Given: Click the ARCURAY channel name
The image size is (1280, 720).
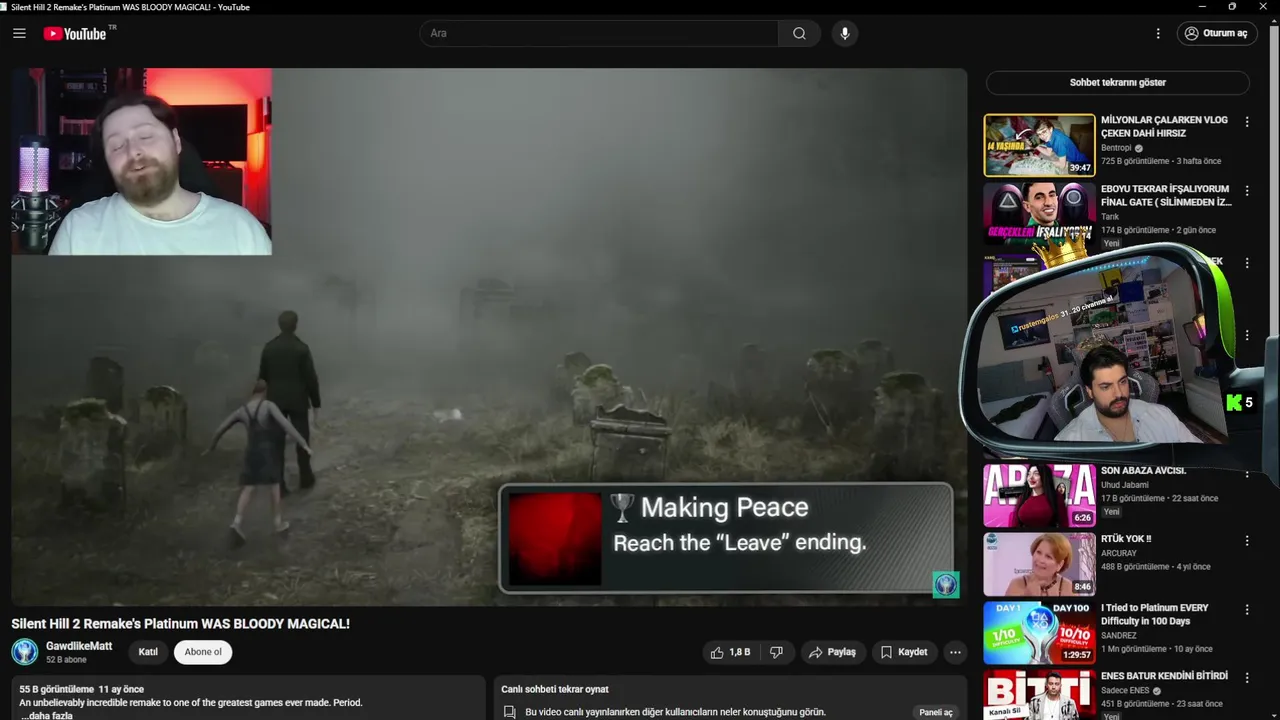Looking at the screenshot, I should [x=1119, y=553].
